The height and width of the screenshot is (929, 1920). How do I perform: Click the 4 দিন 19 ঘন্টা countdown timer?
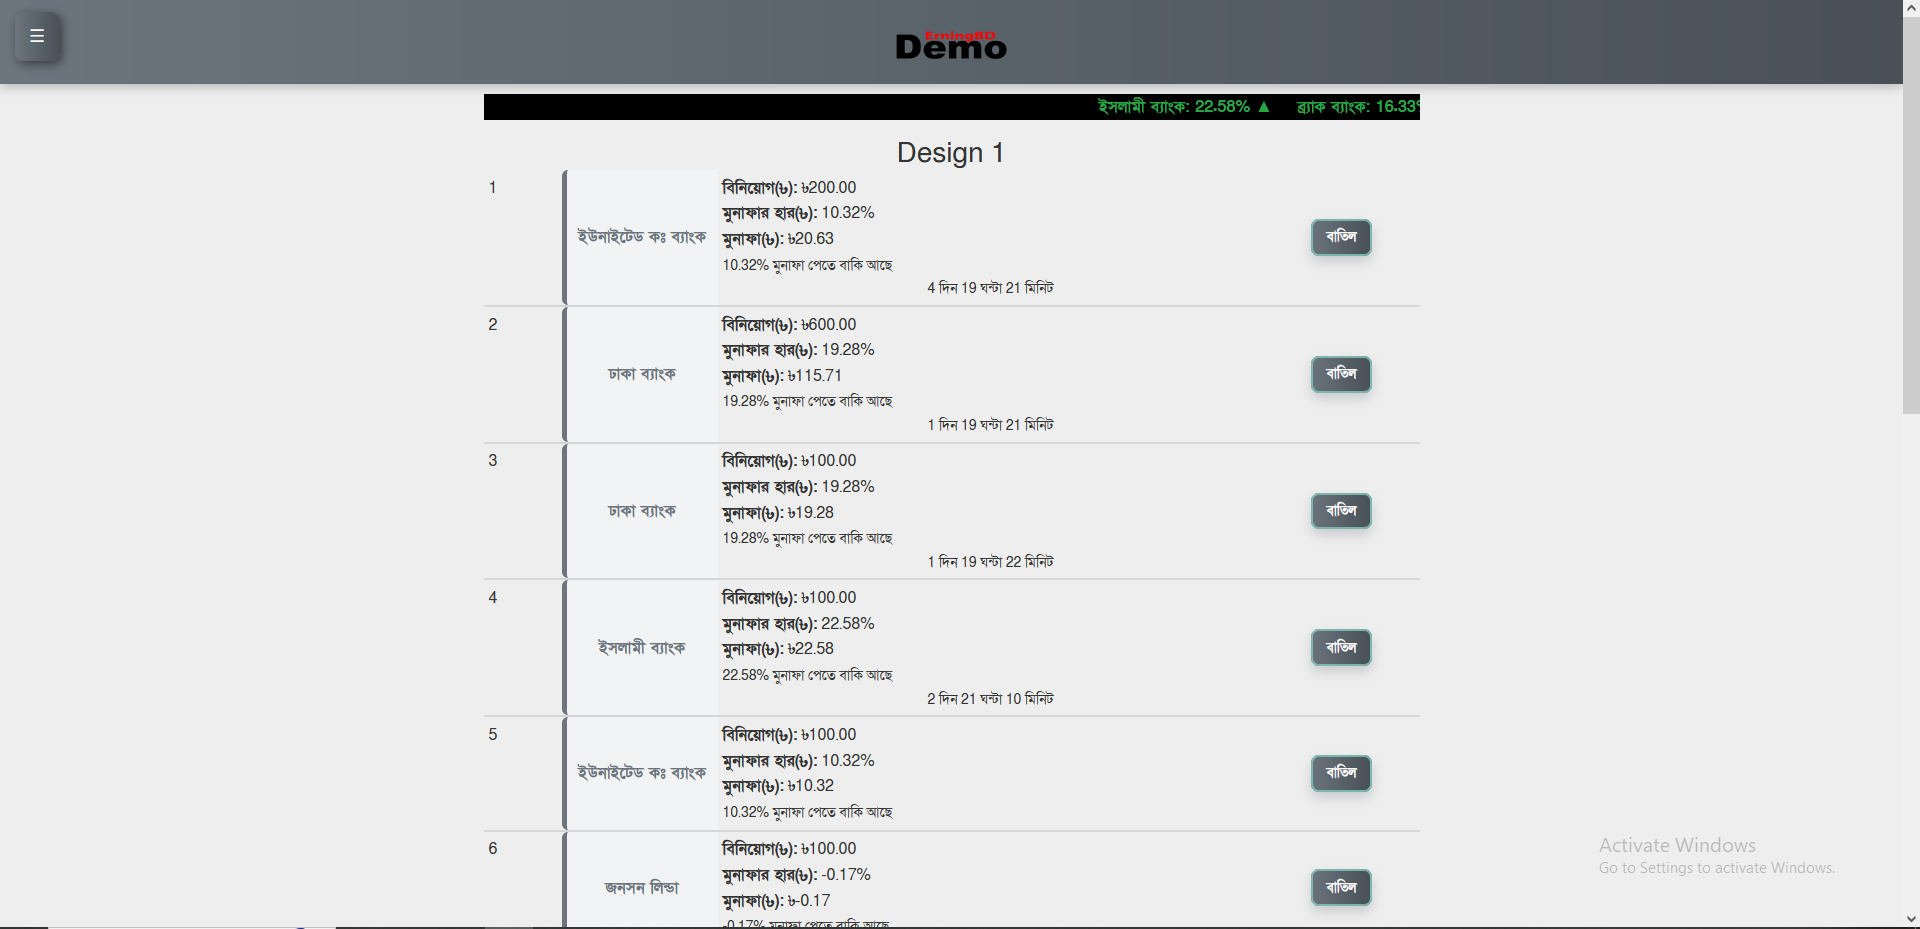point(990,288)
